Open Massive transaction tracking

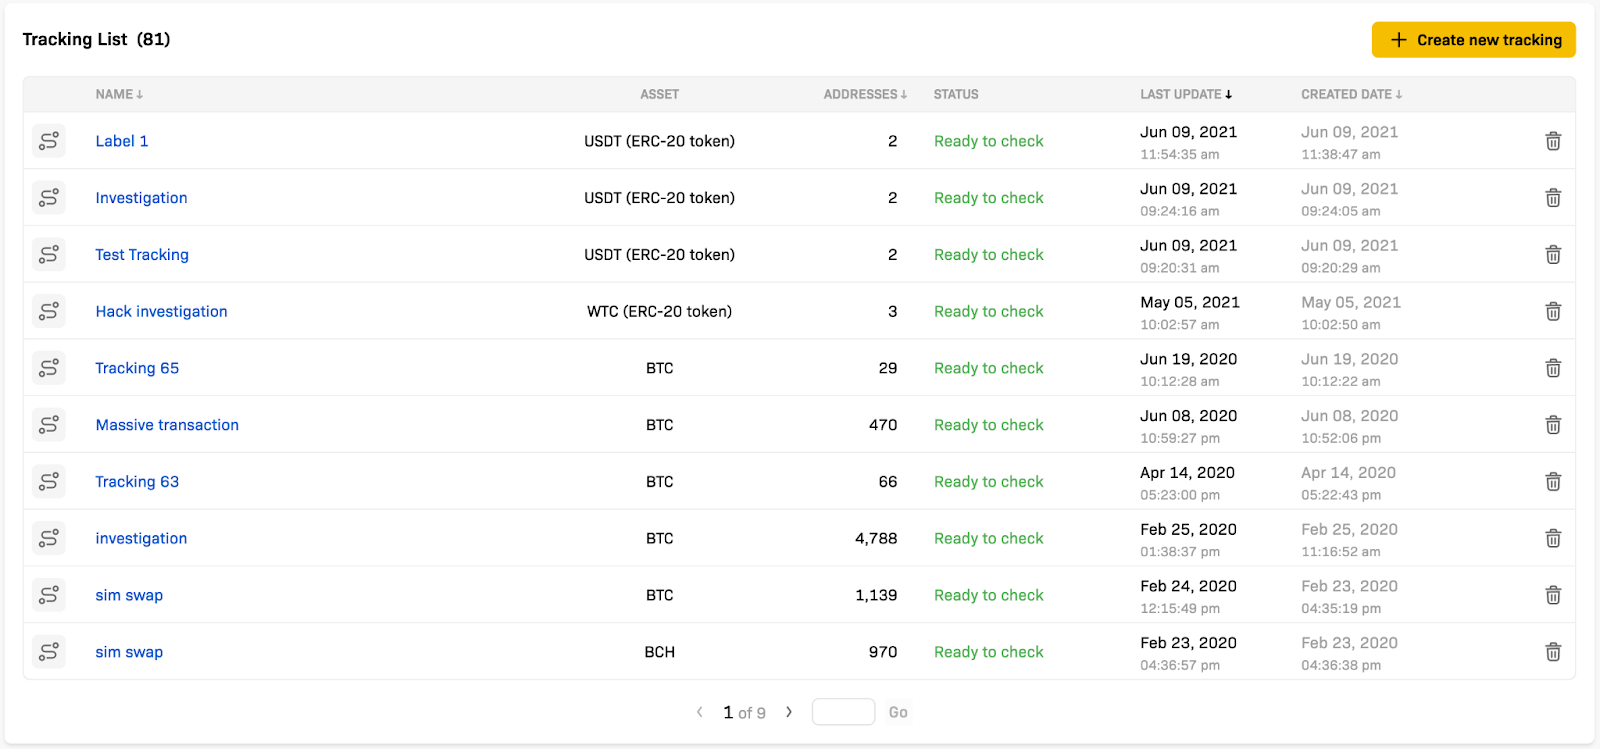coord(167,425)
